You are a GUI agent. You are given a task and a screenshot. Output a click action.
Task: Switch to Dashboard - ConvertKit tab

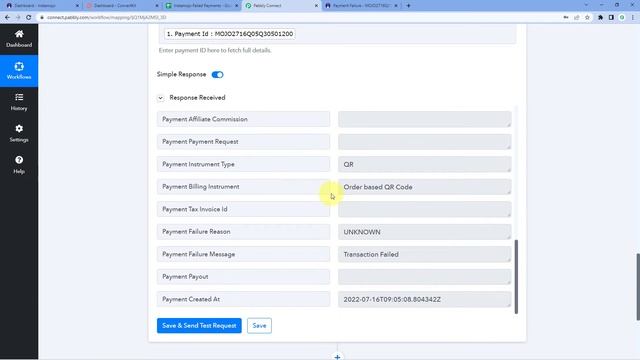pyautogui.click(x=121, y=6)
